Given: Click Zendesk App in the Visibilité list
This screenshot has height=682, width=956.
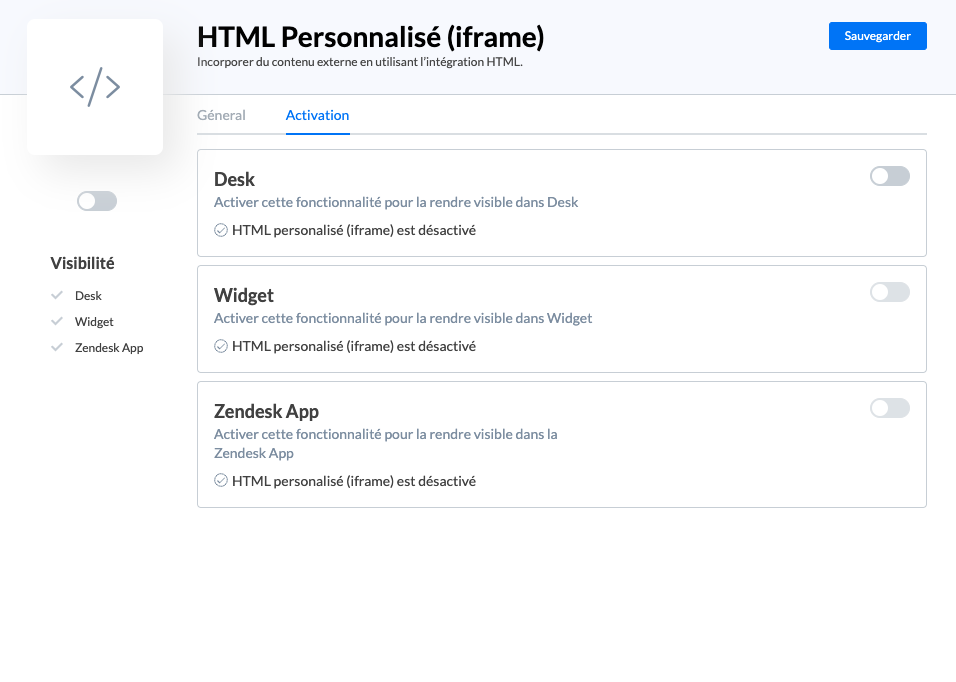Looking at the screenshot, I should tap(109, 348).
